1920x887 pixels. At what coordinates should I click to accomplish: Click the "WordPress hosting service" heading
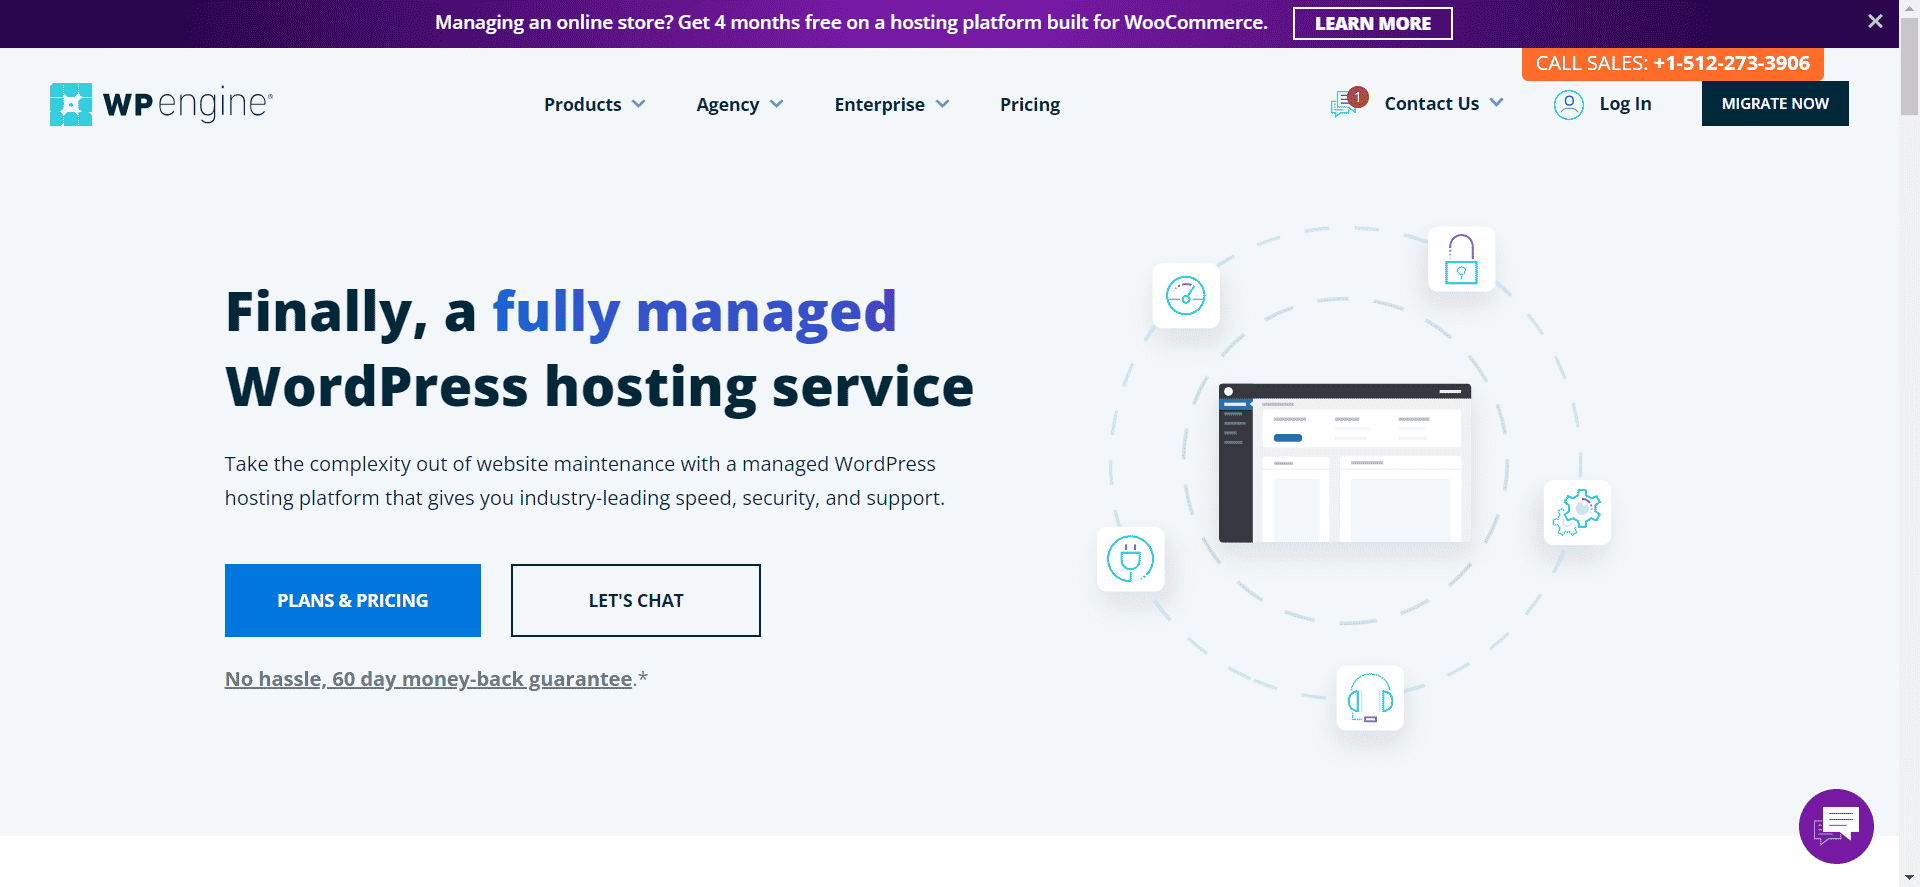[x=599, y=387]
